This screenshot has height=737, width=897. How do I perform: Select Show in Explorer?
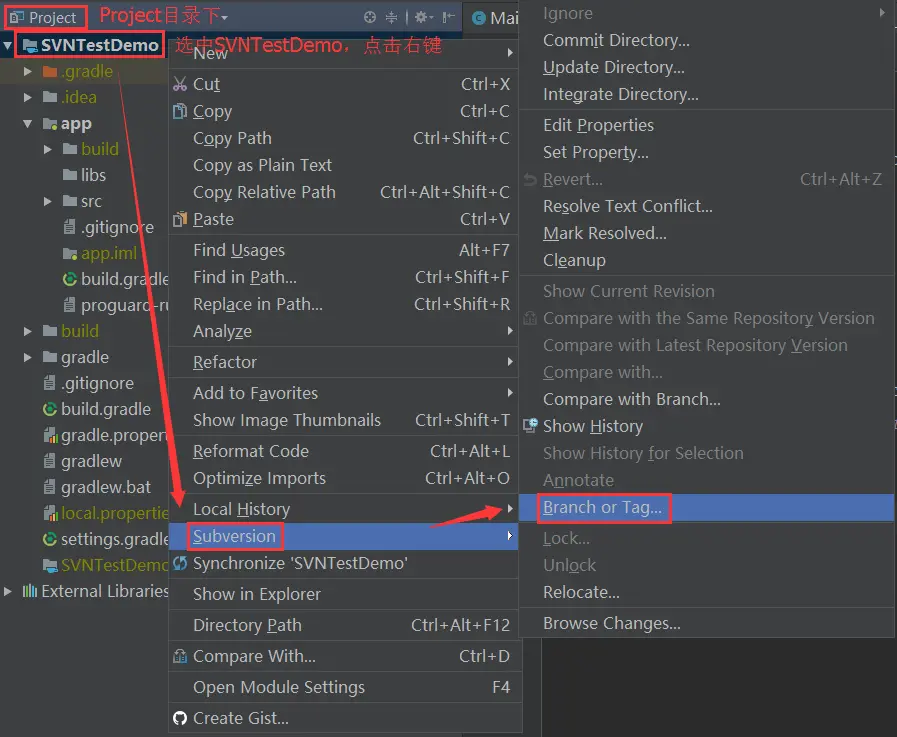(344, 594)
